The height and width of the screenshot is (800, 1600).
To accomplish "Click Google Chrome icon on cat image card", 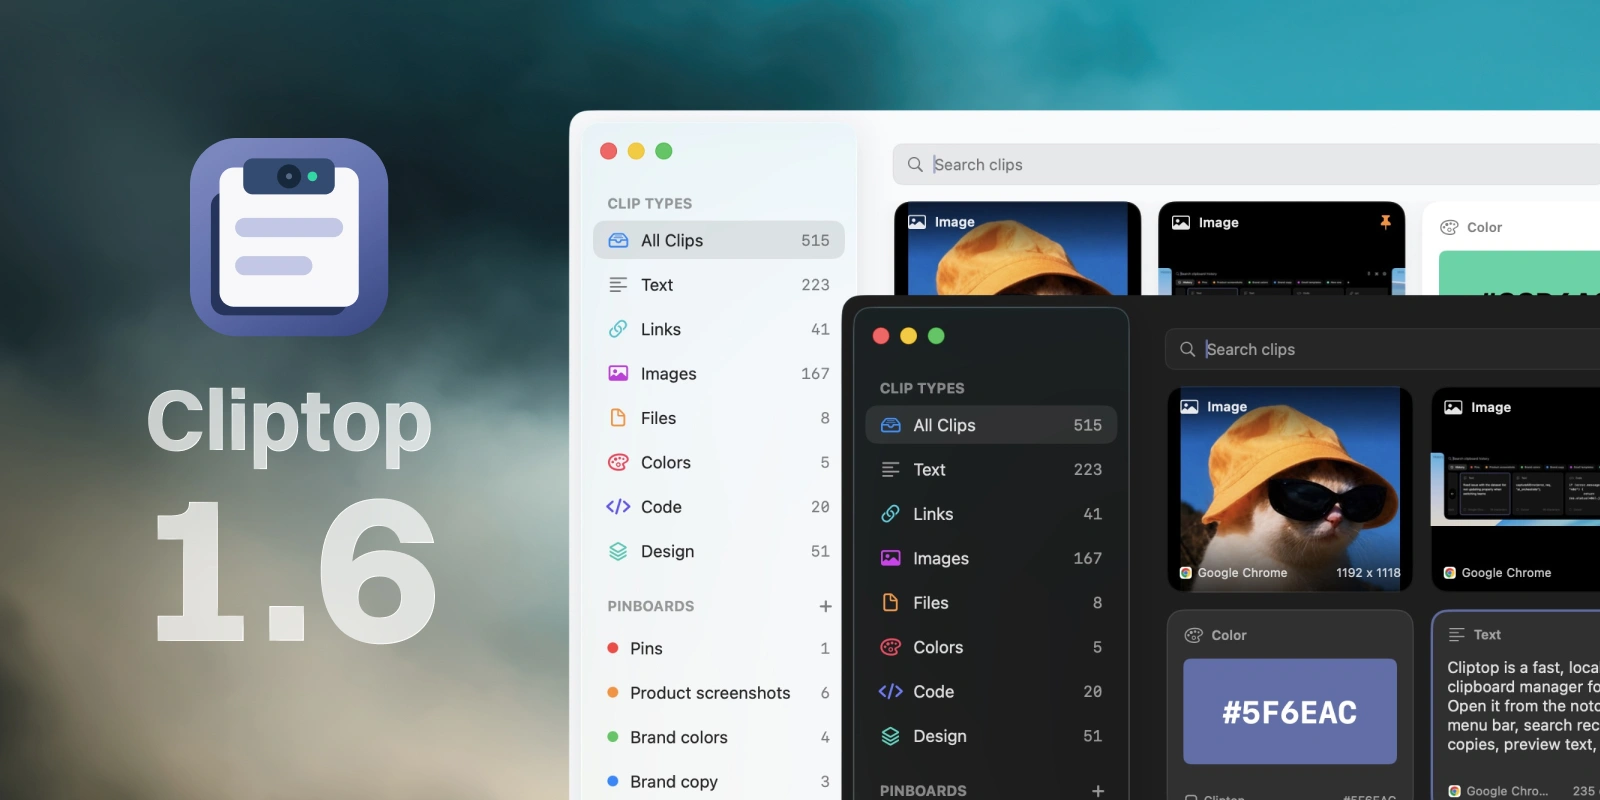I will (1186, 573).
